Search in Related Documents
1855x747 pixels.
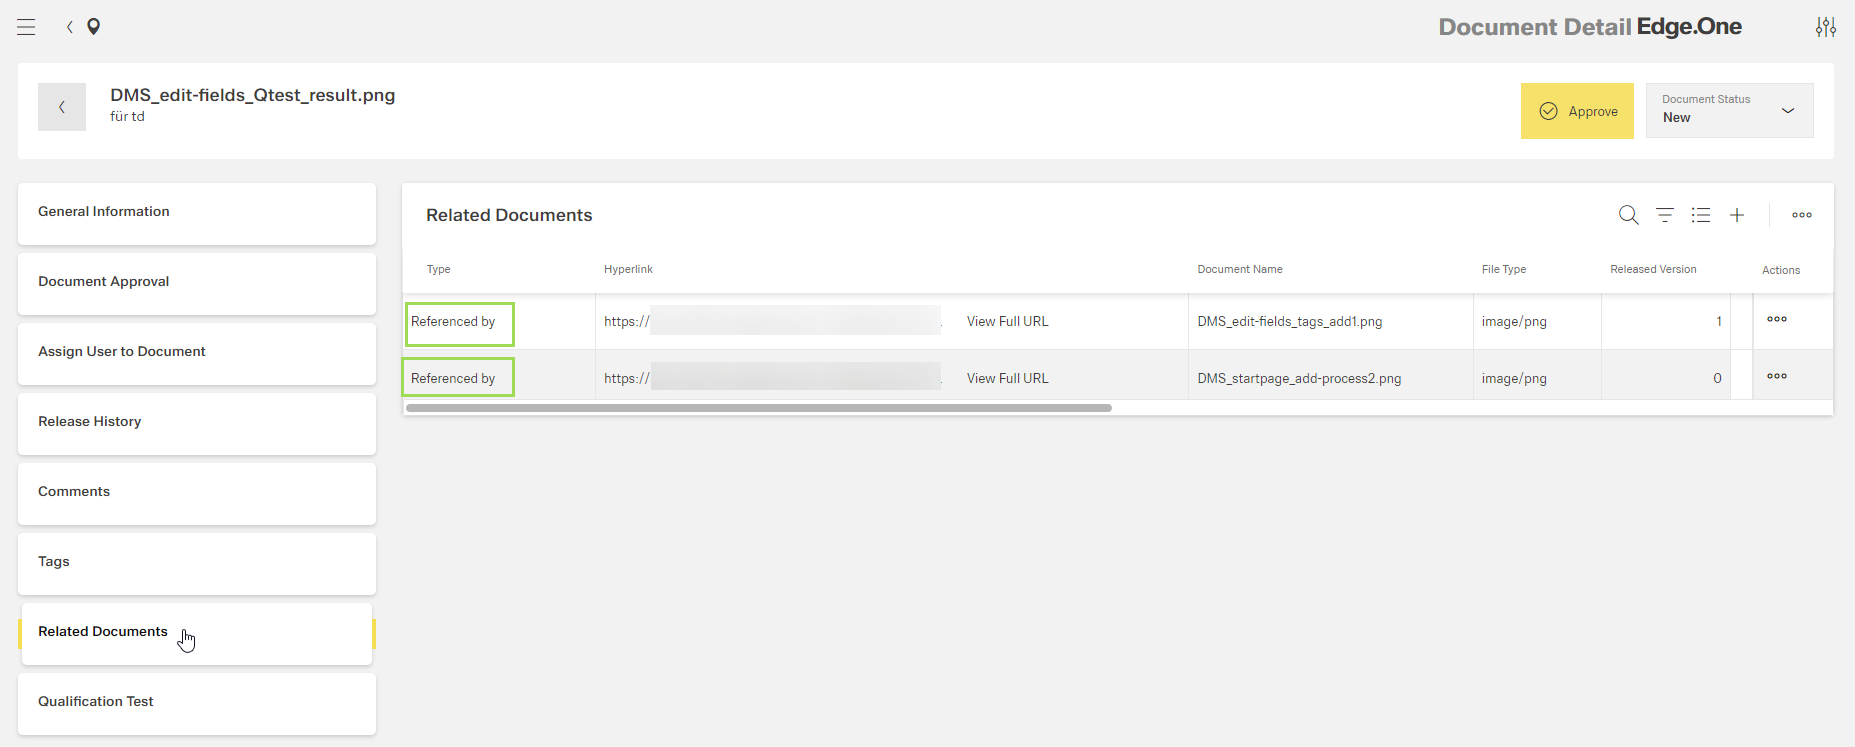tap(1628, 215)
